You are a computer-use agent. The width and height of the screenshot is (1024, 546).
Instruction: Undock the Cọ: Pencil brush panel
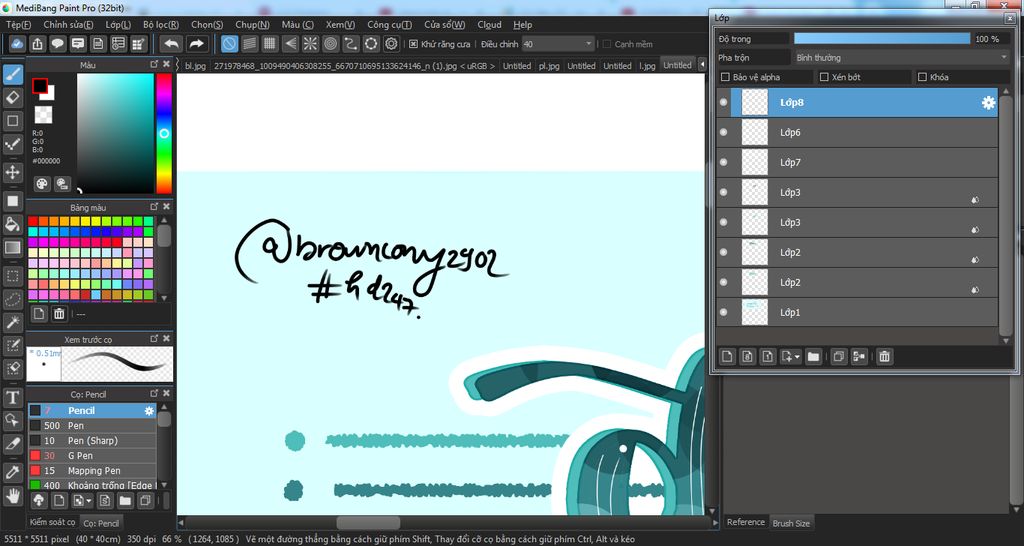pyautogui.click(x=154, y=393)
